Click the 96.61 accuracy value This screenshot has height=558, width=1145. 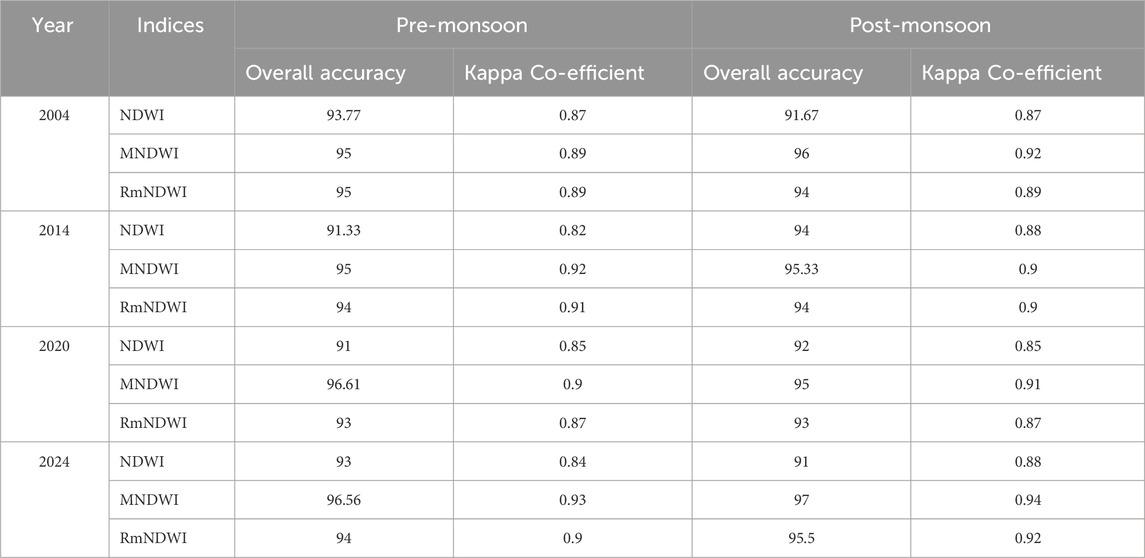[344, 385]
